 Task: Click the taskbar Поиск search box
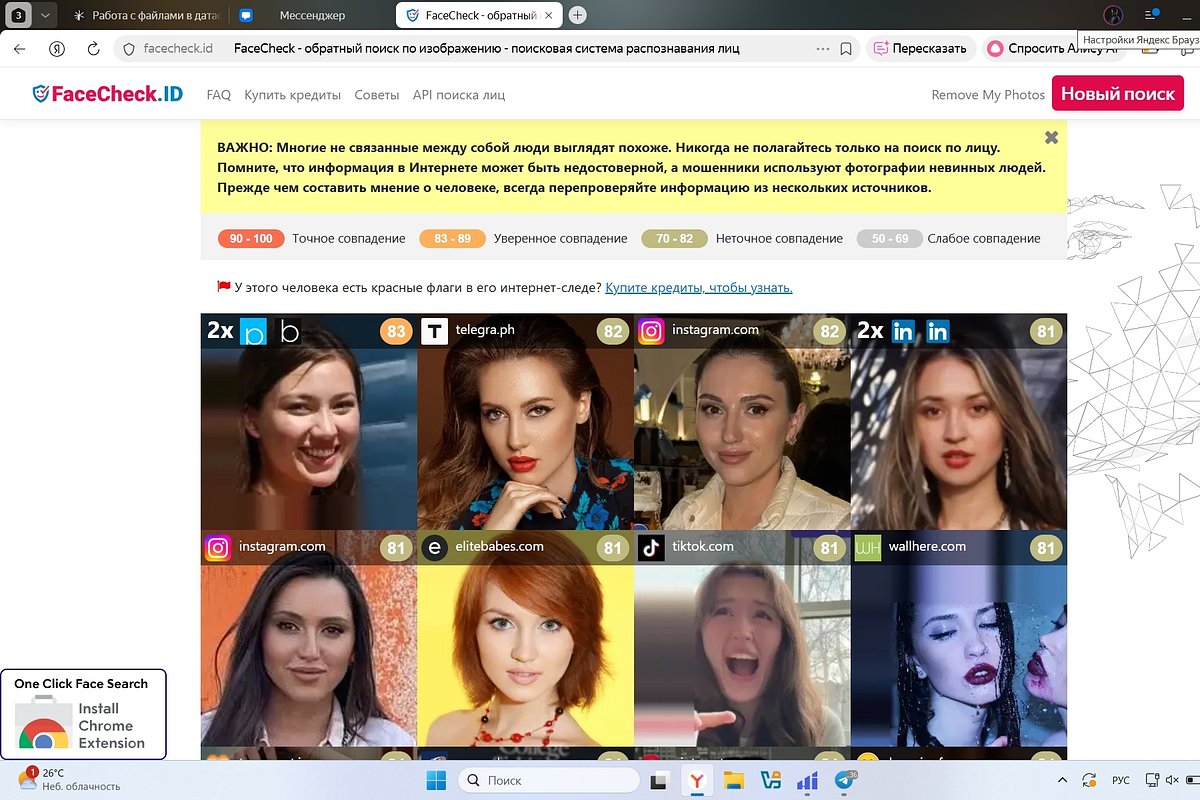(549, 780)
